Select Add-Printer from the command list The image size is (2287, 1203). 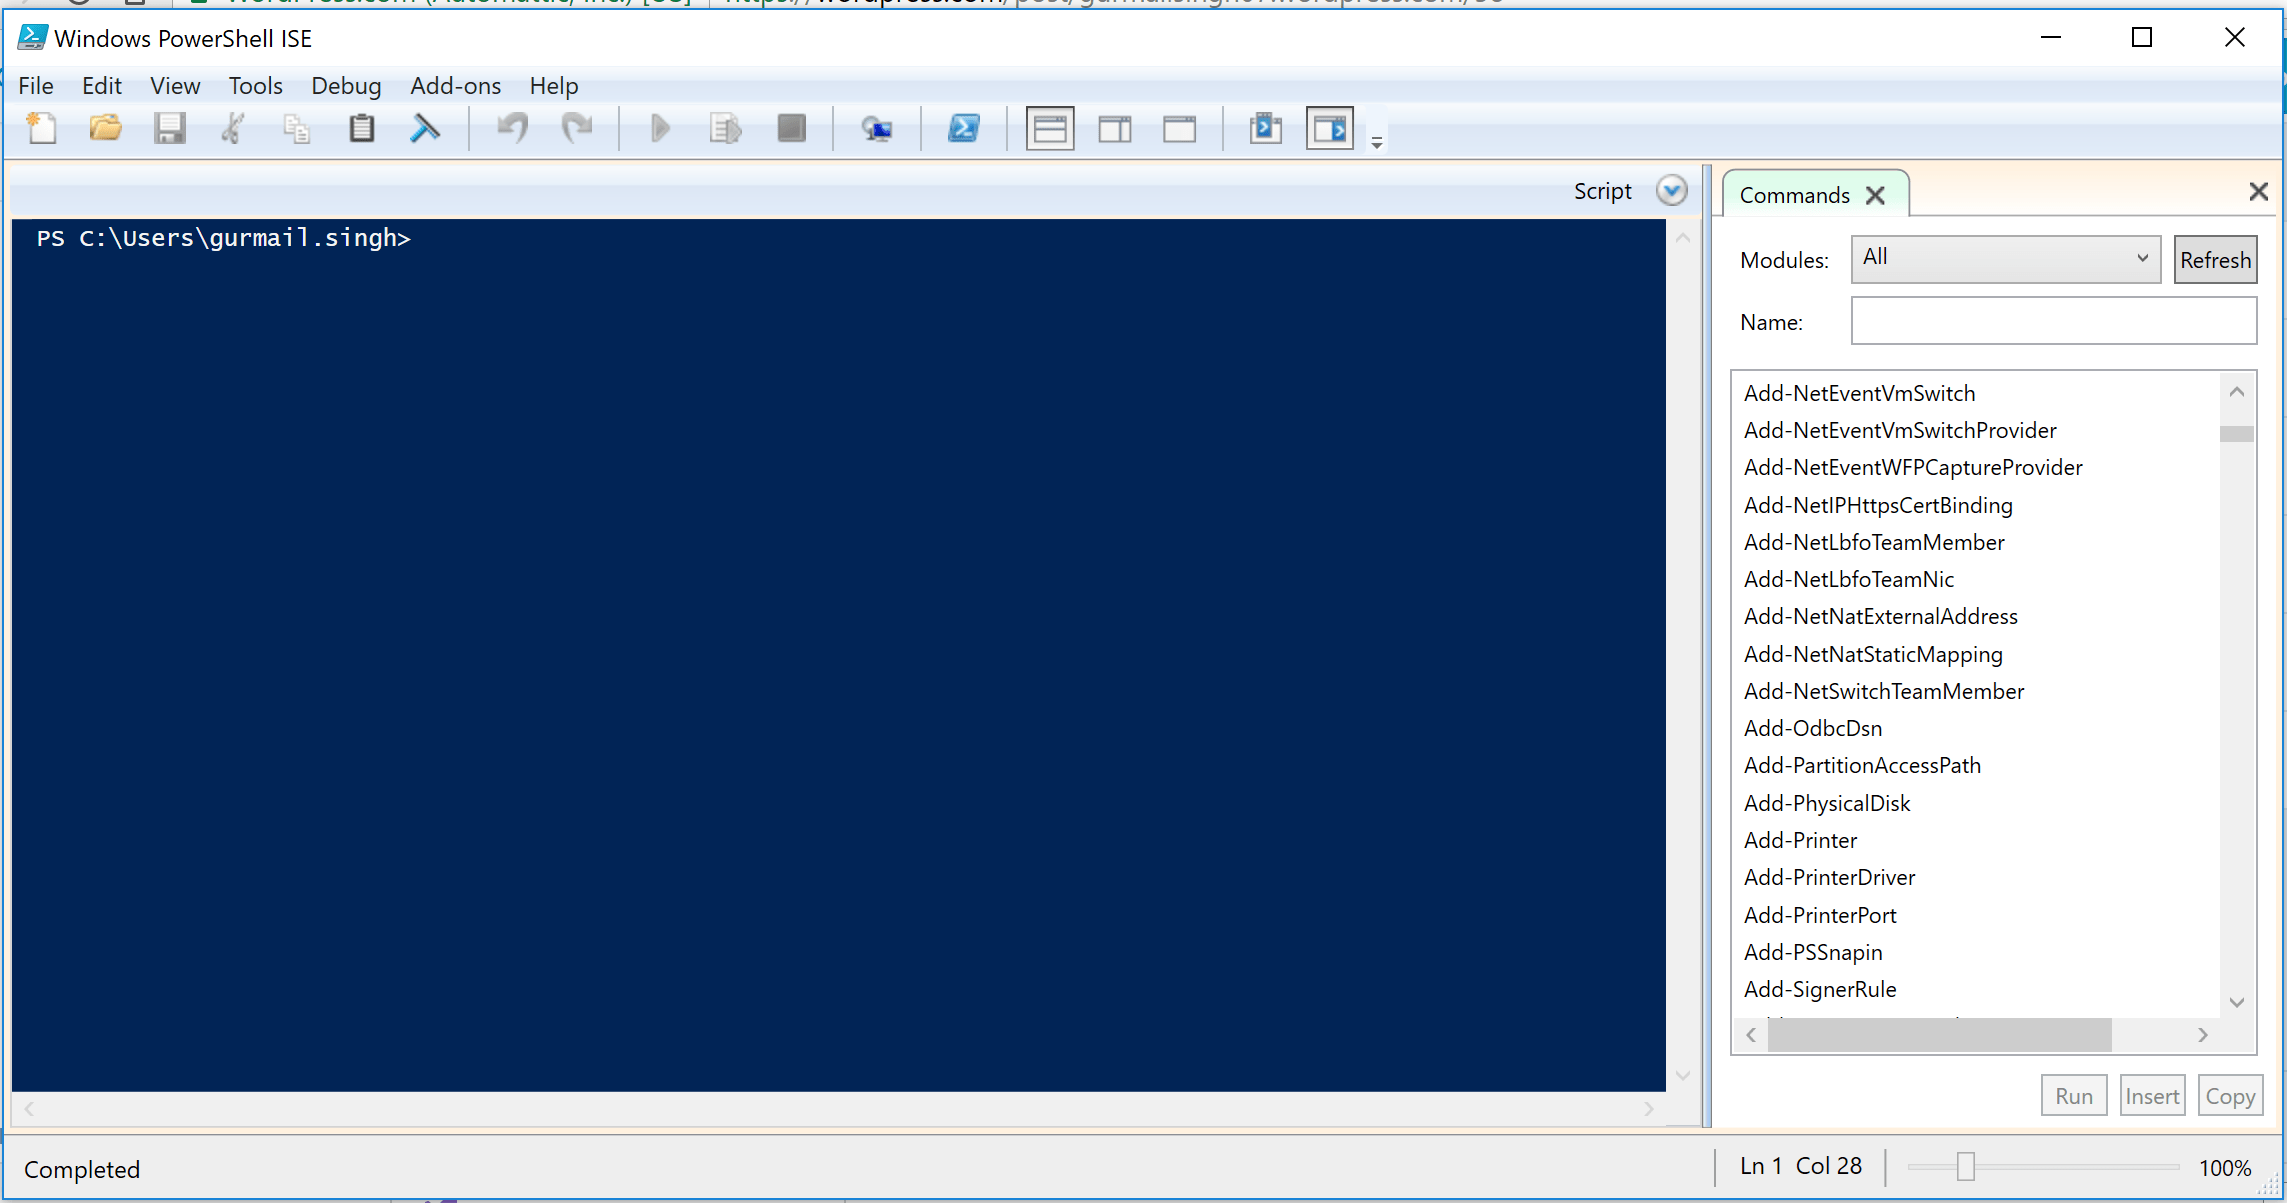(x=1800, y=840)
